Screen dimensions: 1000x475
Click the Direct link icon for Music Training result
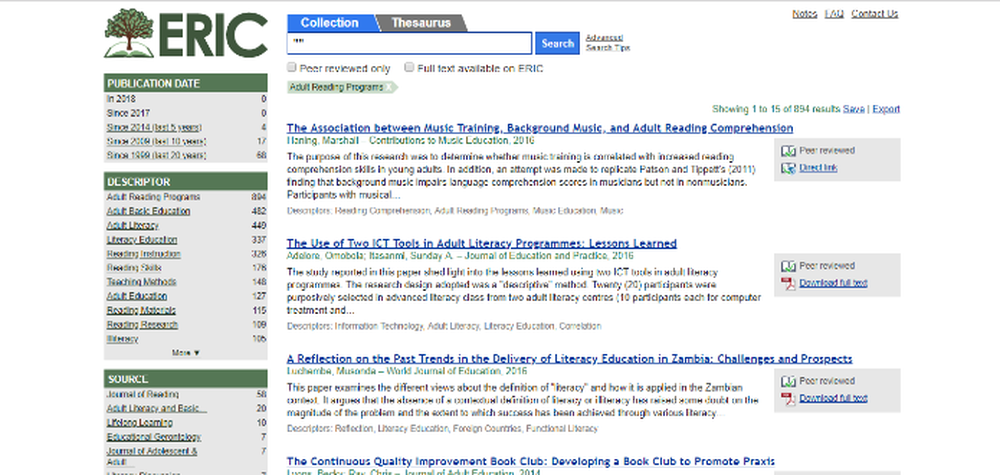click(788, 168)
